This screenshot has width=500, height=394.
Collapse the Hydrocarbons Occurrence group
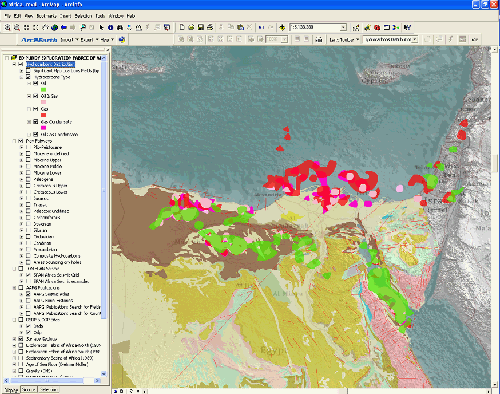[14, 64]
